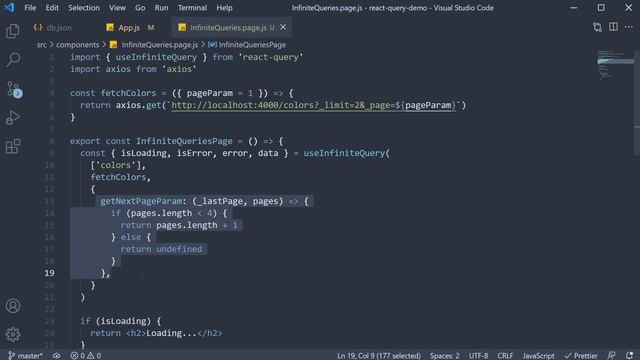640x360 pixels.
Task: Click the src breadcrumb segment
Action: pos(42,44)
